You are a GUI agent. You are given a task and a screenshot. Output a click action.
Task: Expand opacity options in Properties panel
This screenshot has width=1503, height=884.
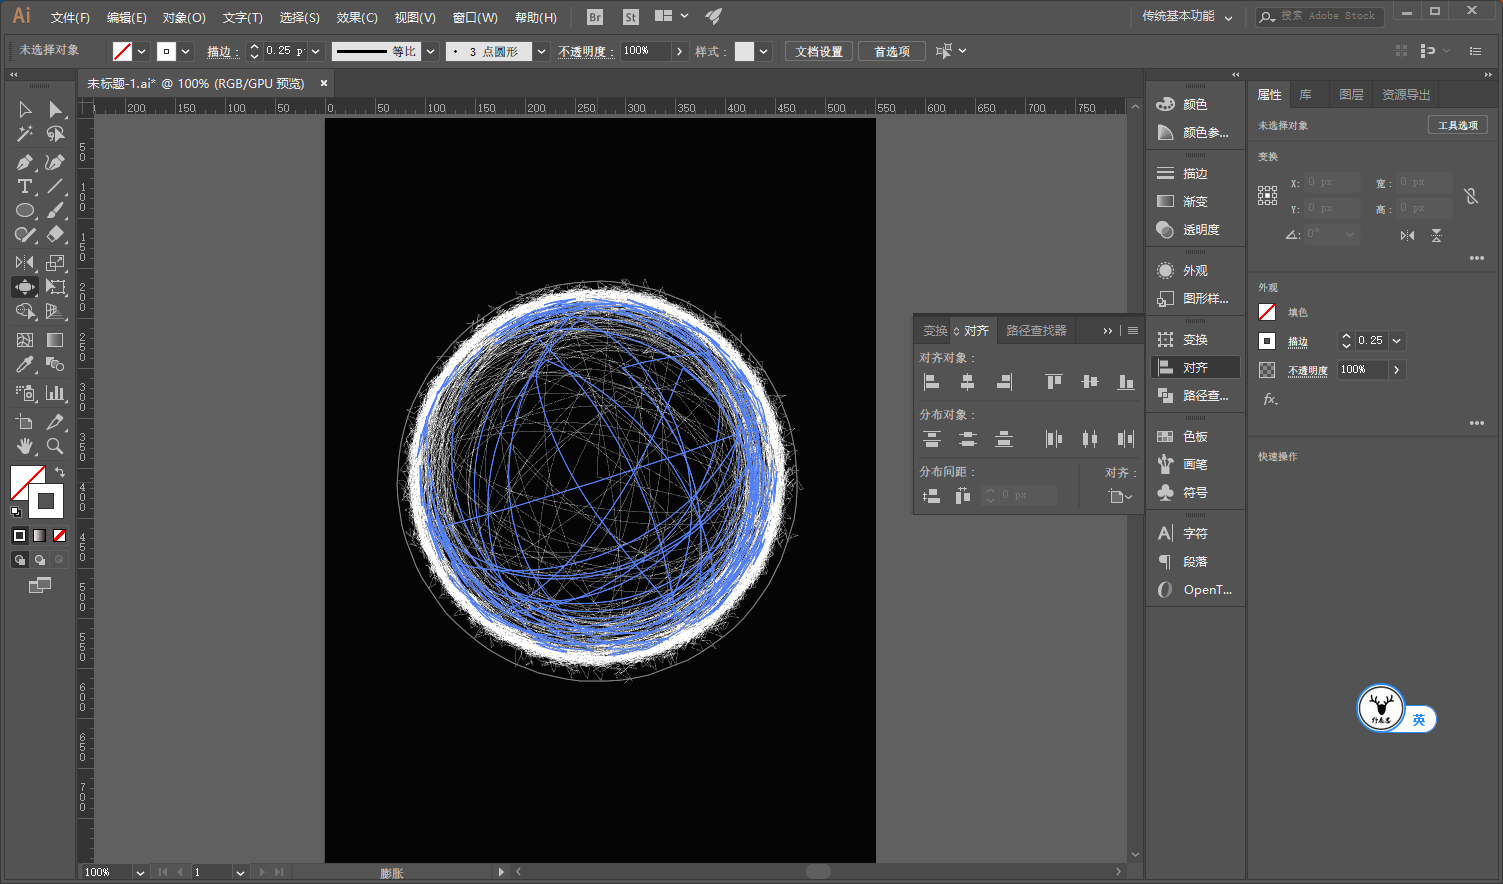[1397, 370]
